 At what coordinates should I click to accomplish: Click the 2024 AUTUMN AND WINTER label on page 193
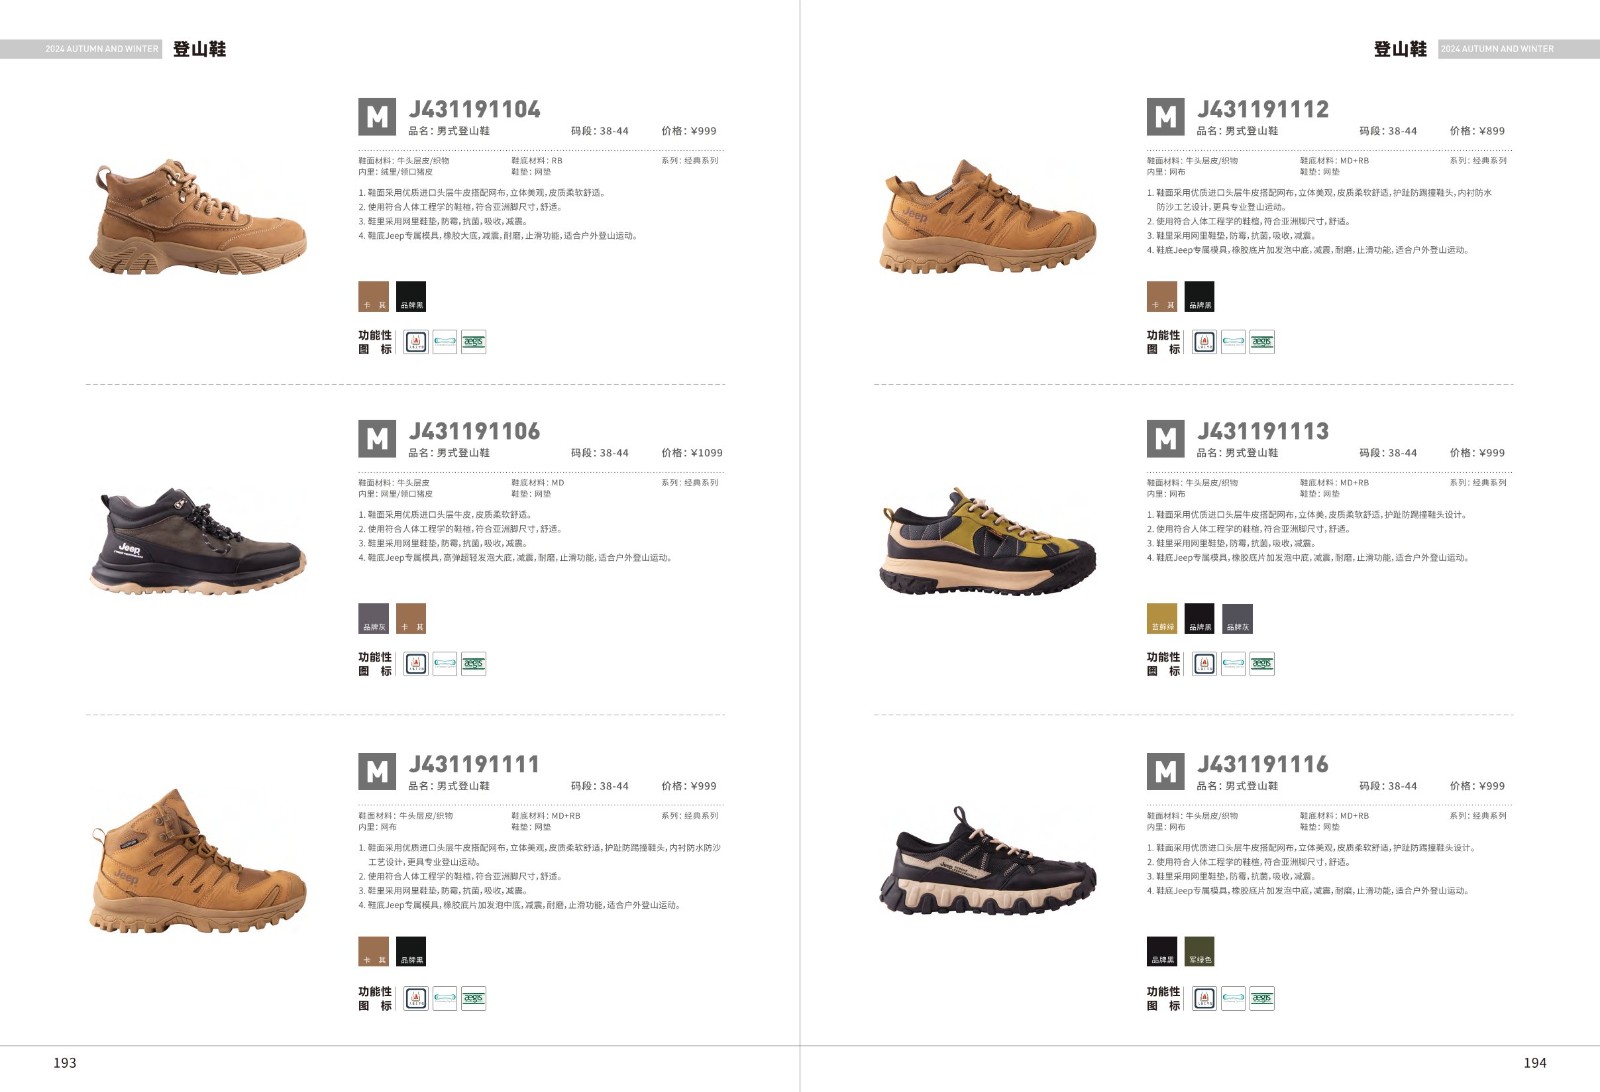pyautogui.click(x=101, y=49)
